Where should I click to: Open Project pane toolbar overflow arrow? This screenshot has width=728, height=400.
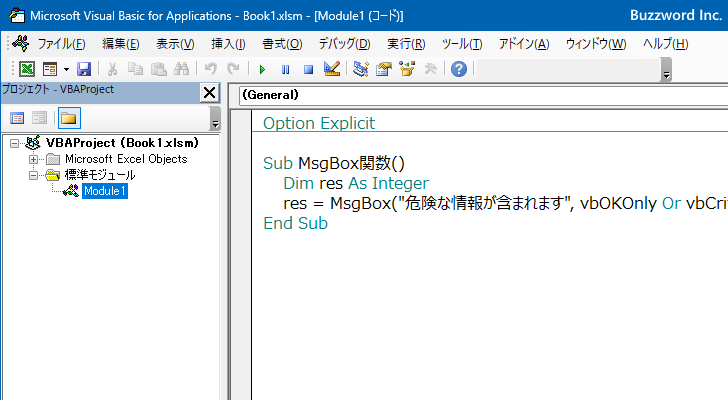pyautogui.click(x=215, y=118)
